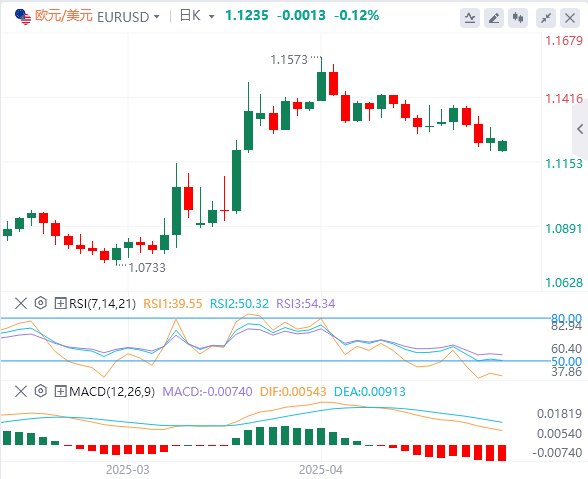The width and height of the screenshot is (588, 479).
Task: Expand the MACD panel with plus icon
Action: click(x=60, y=392)
